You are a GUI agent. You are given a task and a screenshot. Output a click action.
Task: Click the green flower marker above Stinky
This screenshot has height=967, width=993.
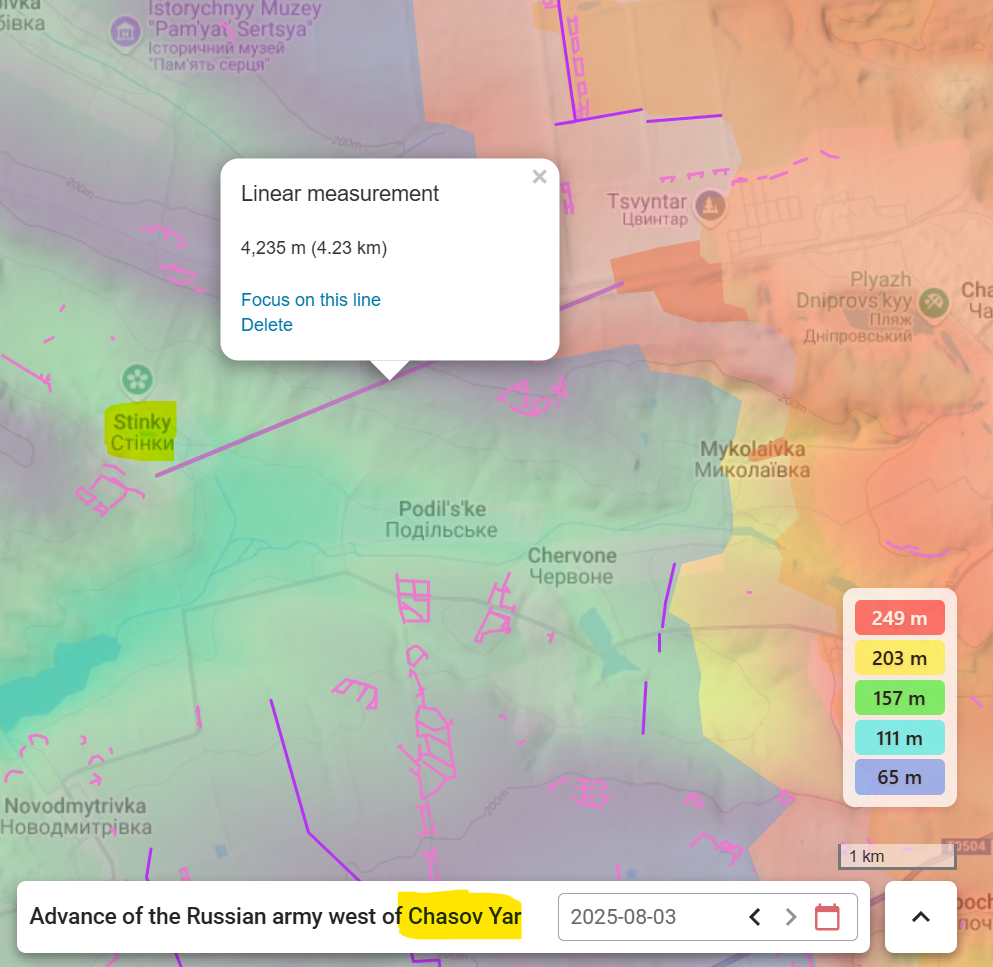[x=137, y=380]
